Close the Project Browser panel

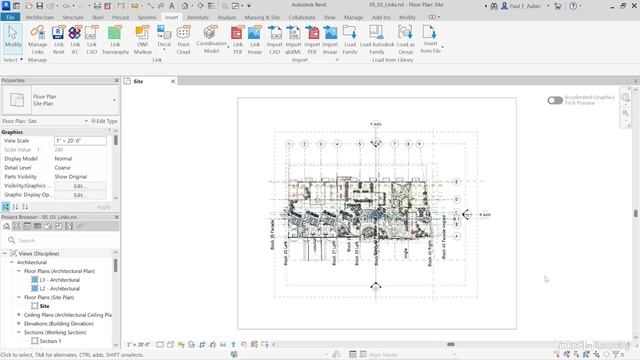click(x=116, y=217)
